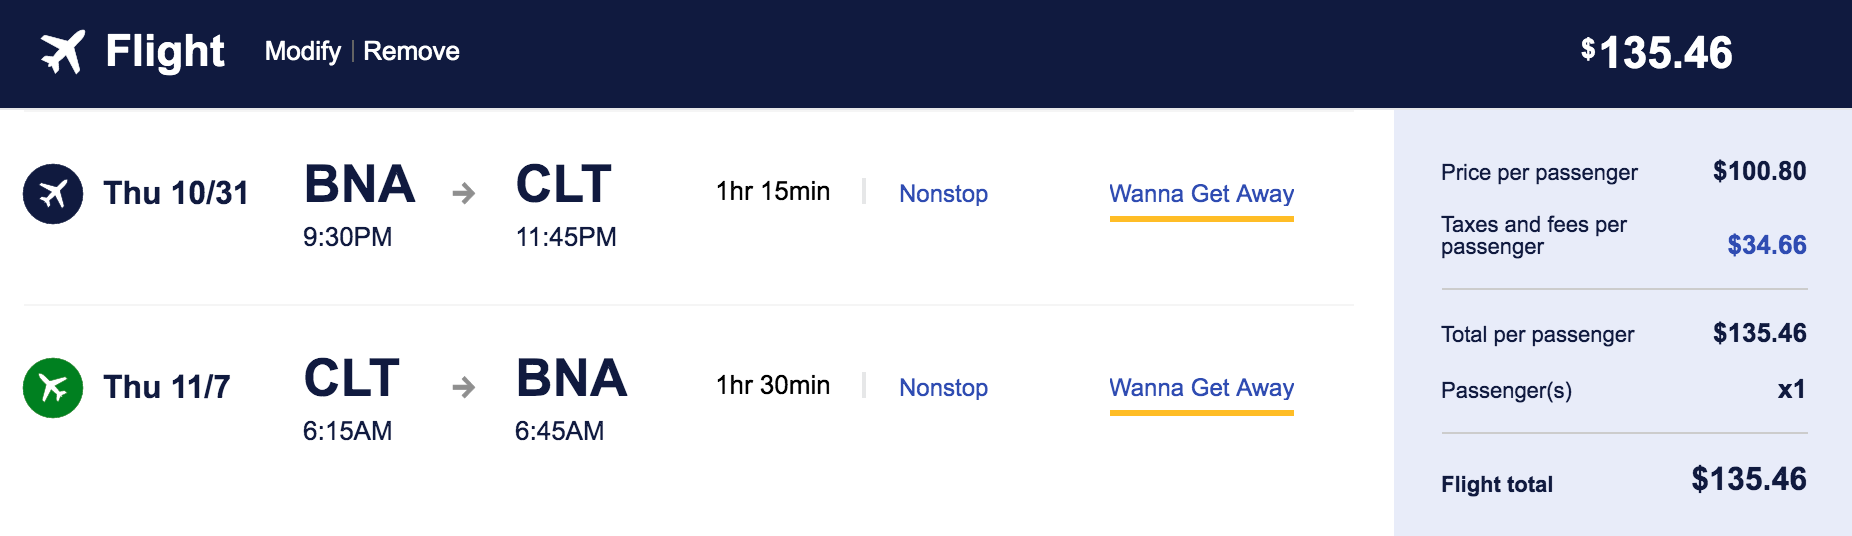Click the arrow between CLT and BNA
Screen dimensions: 1852x536
[463, 387]
